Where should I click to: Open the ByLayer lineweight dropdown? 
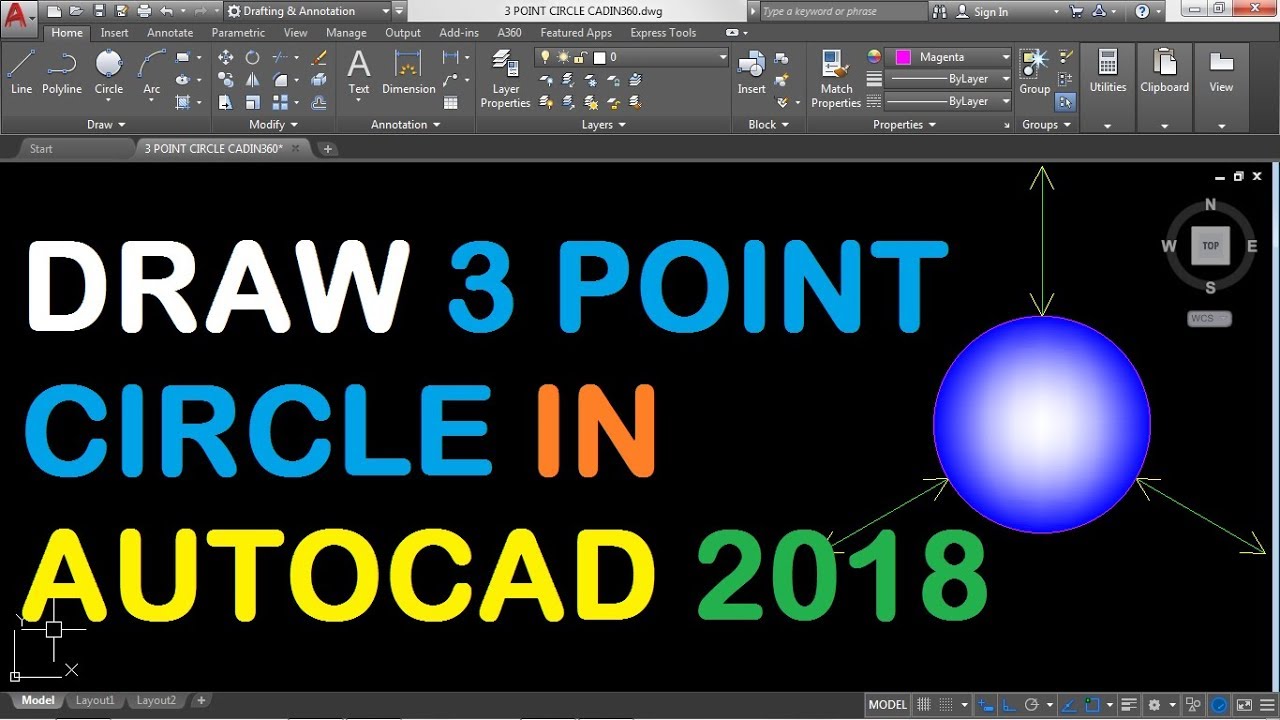pyautogui.click(x=949, y=79)
